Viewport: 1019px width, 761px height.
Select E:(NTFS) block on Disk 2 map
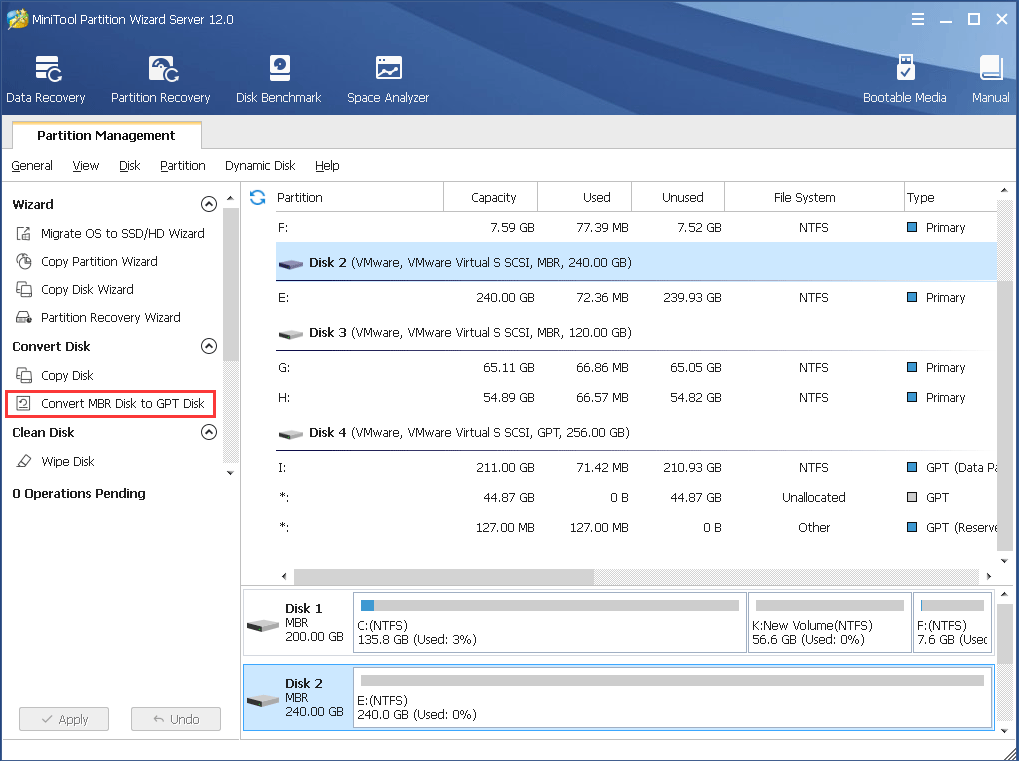[x=673, y=697]
